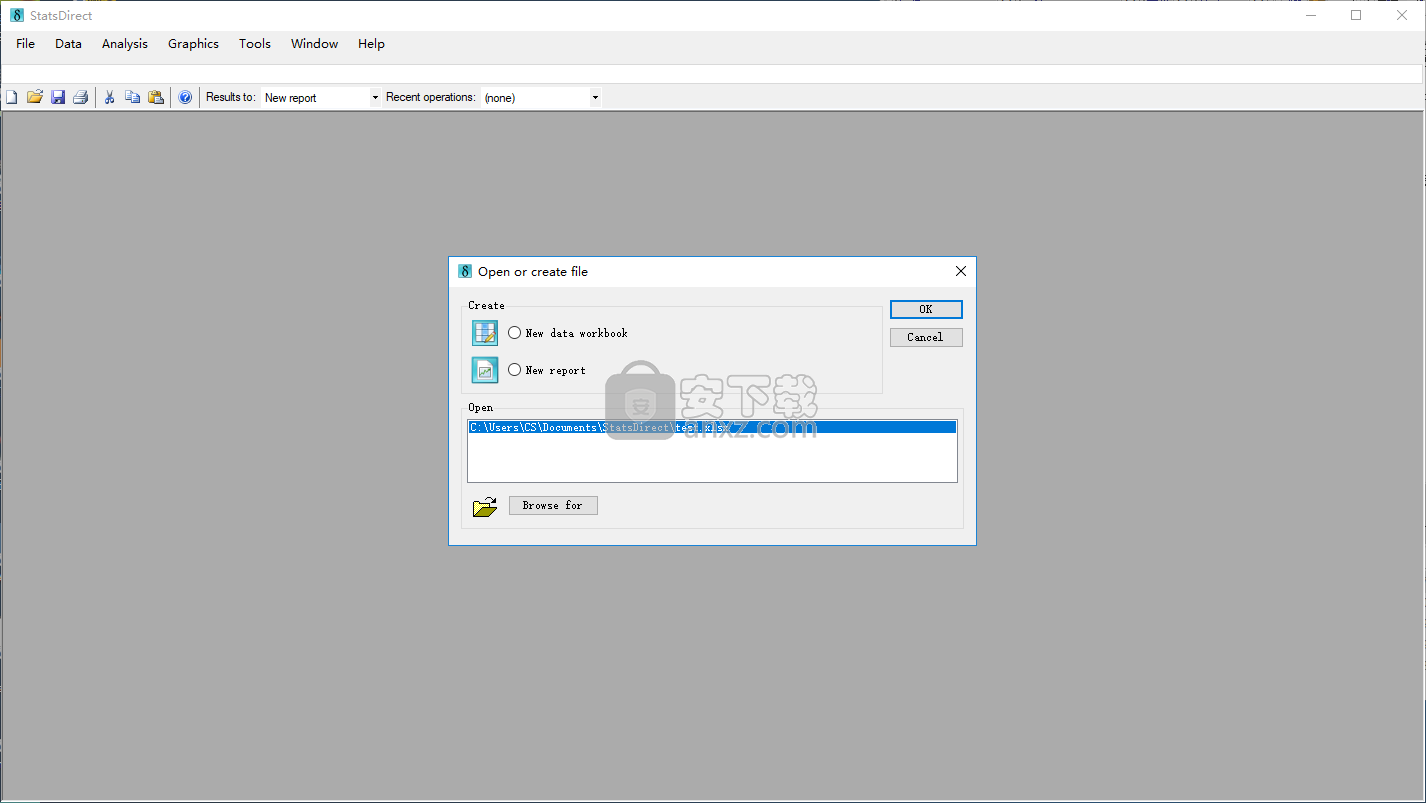Screen dimensions: 1426x803
Task: Select the test.xlsx file in Open list
Action: pos(712,427)
